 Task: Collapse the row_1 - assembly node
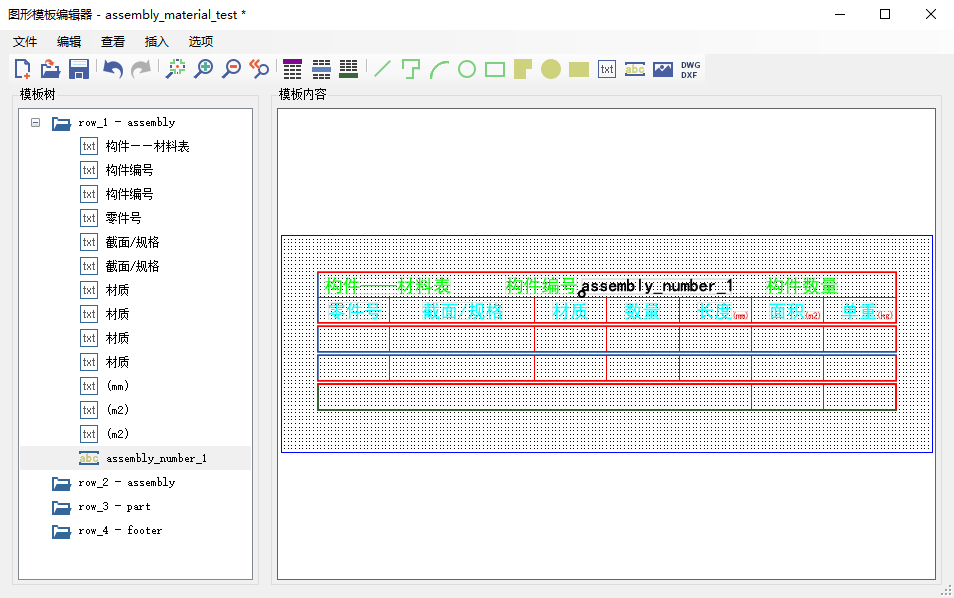pyautogui.click(x=35, y=122)
